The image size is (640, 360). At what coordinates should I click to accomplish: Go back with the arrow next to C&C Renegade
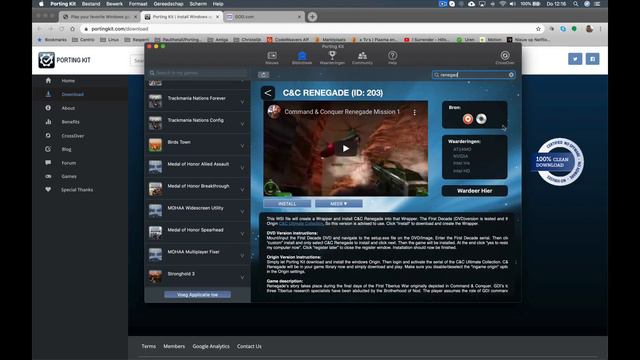point(268,93)
